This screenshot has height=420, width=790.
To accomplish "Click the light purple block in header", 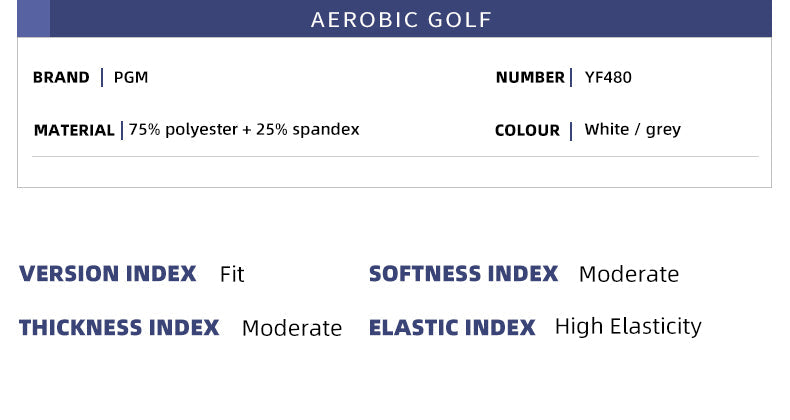I will (33, 19).
